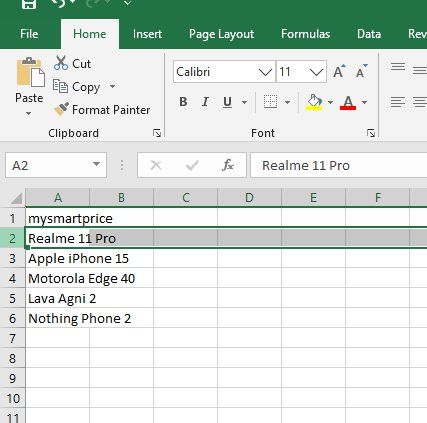Click the Select All corner triangle
This screenshot has height=423, width=427.
click(x=16, y=198)
